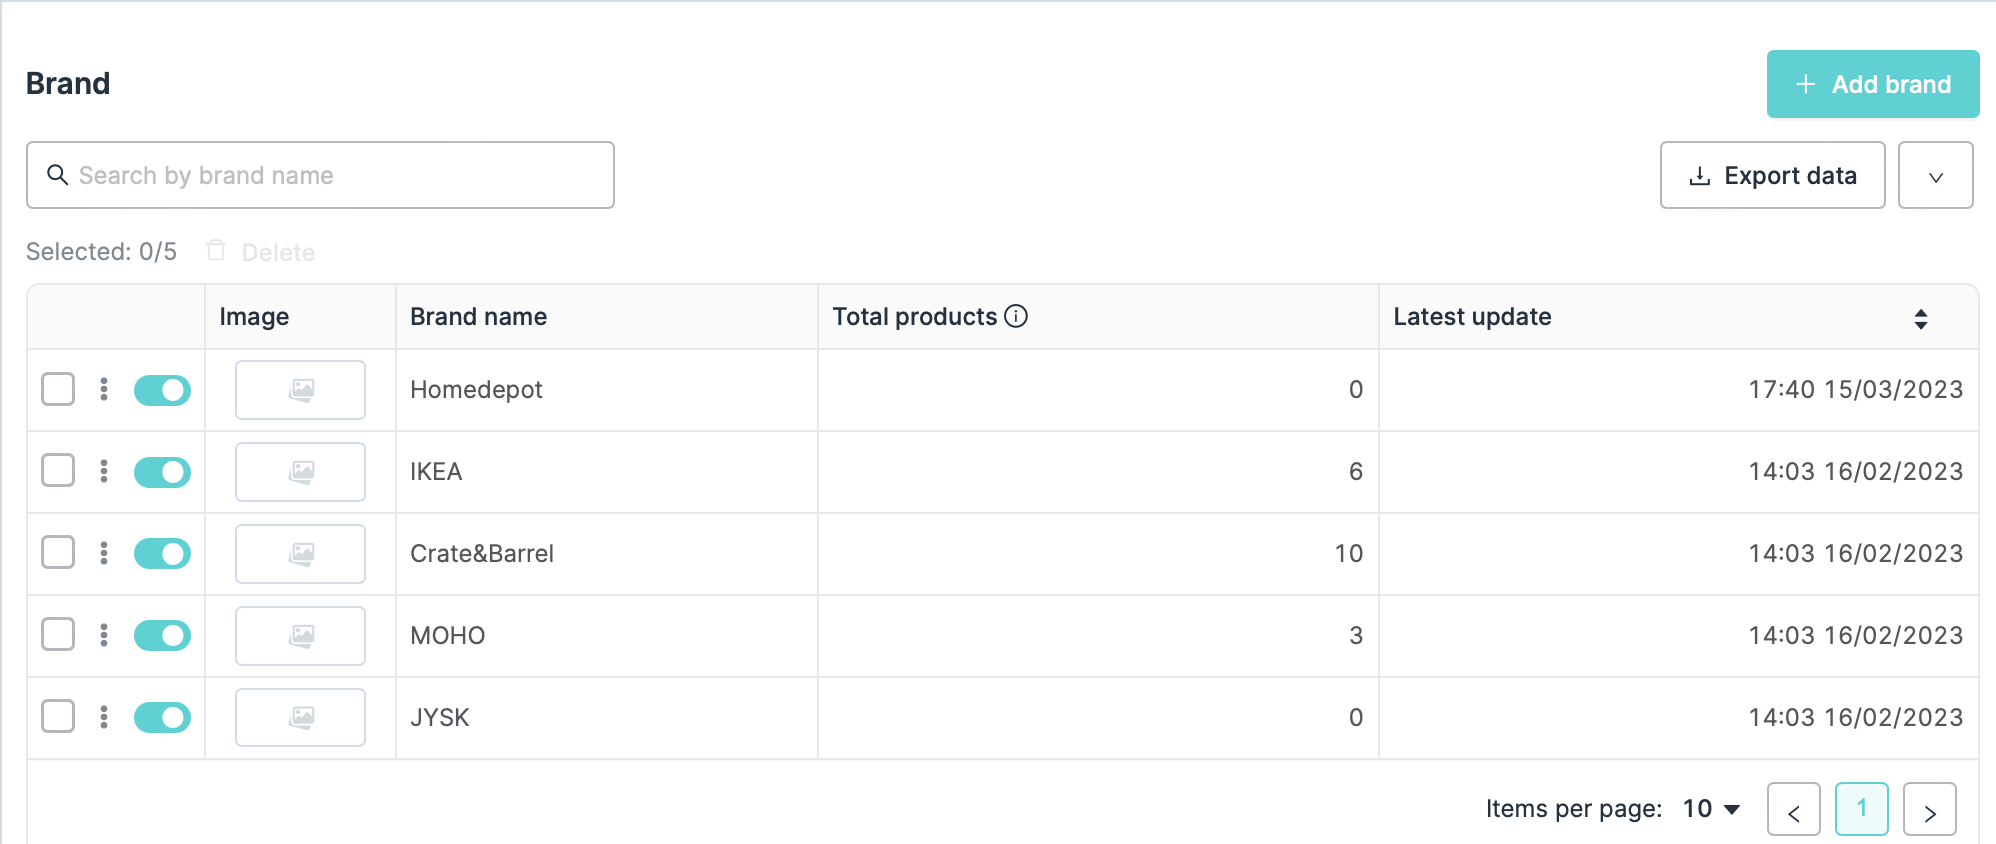Click the Export data button
This screenshot has height=844, width=1996.
[1772, 176]
